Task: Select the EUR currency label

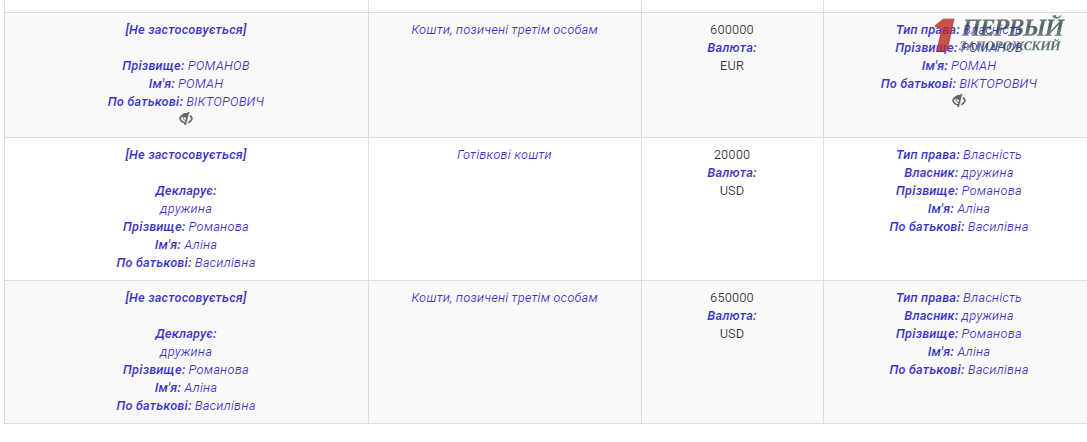Action: tap(732, 66)
